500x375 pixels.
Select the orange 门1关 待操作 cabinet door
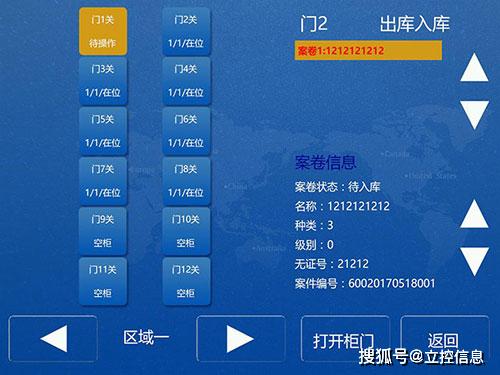click(103, 31)
